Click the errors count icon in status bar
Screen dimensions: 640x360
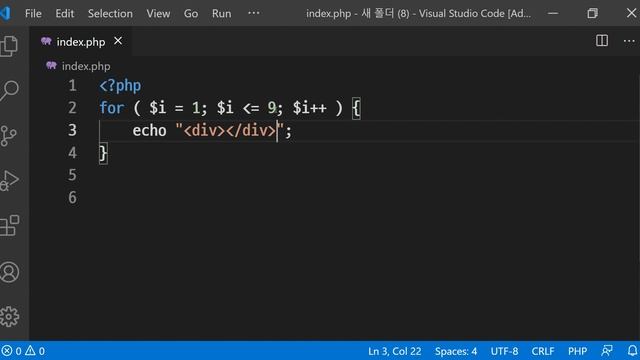point(11,351)
